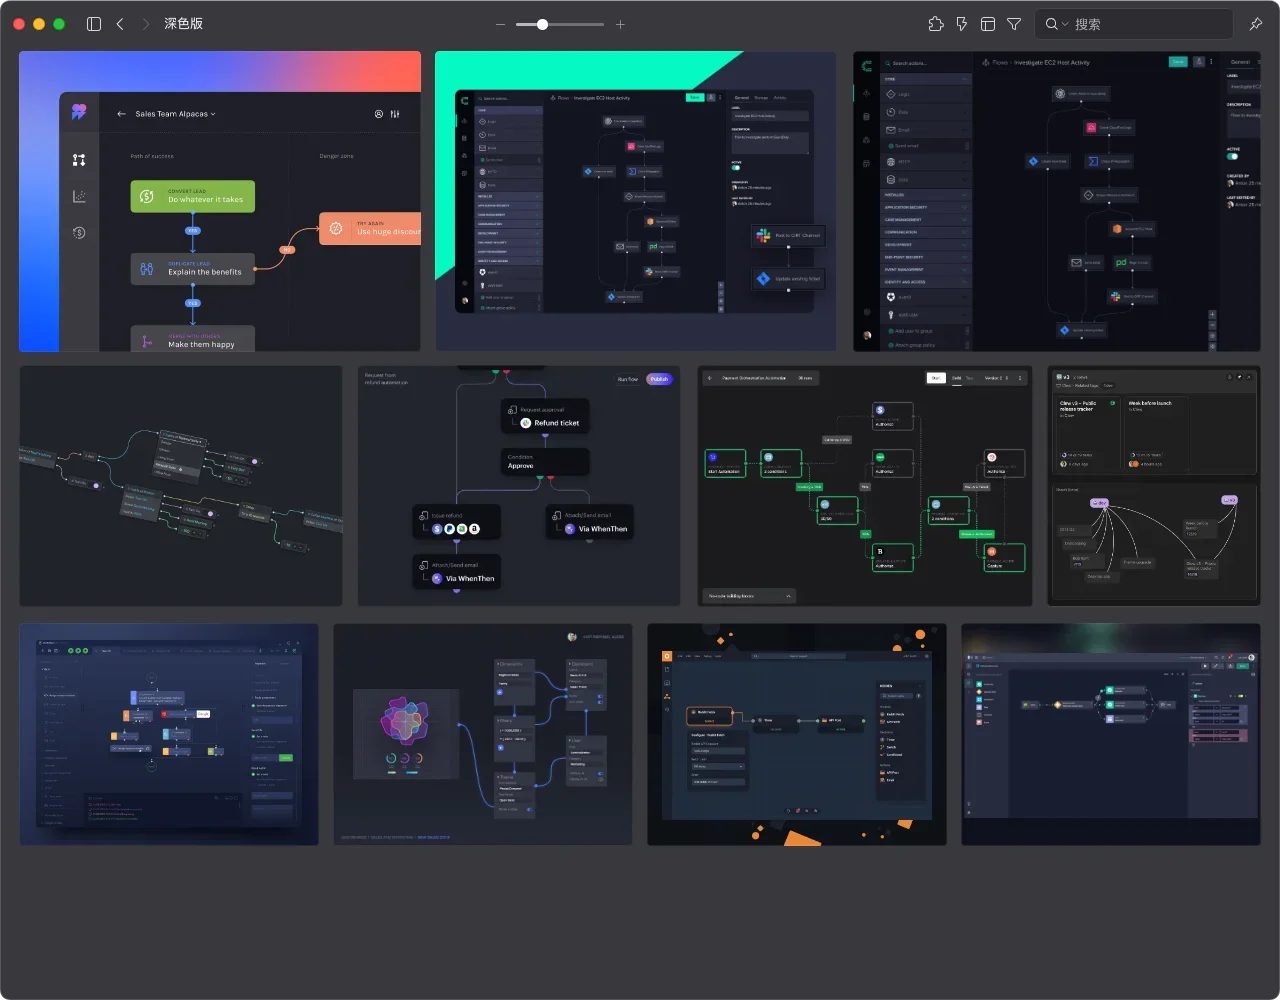Viewport: 1280px width, 1000px height.
Task: Select the green-cornered EC2 flow thumbnail
Action: pyautogui.click(x=635, y=201)
